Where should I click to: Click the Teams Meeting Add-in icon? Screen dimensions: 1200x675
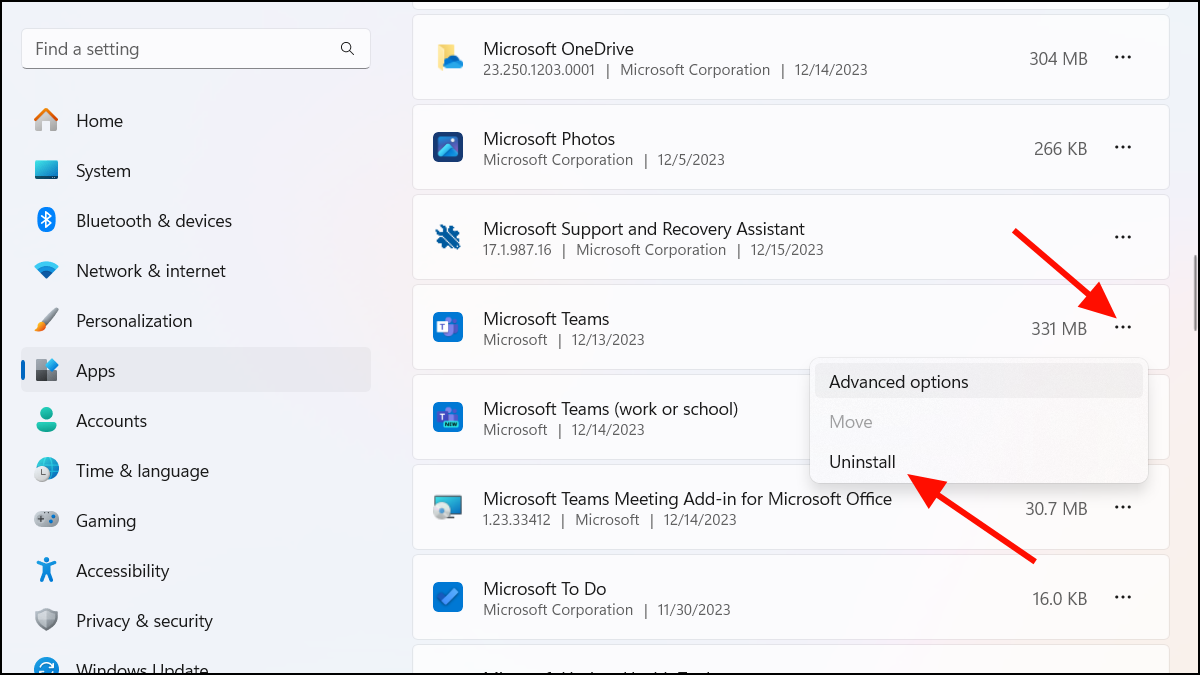pyautogui.click(x=448, y=507)
